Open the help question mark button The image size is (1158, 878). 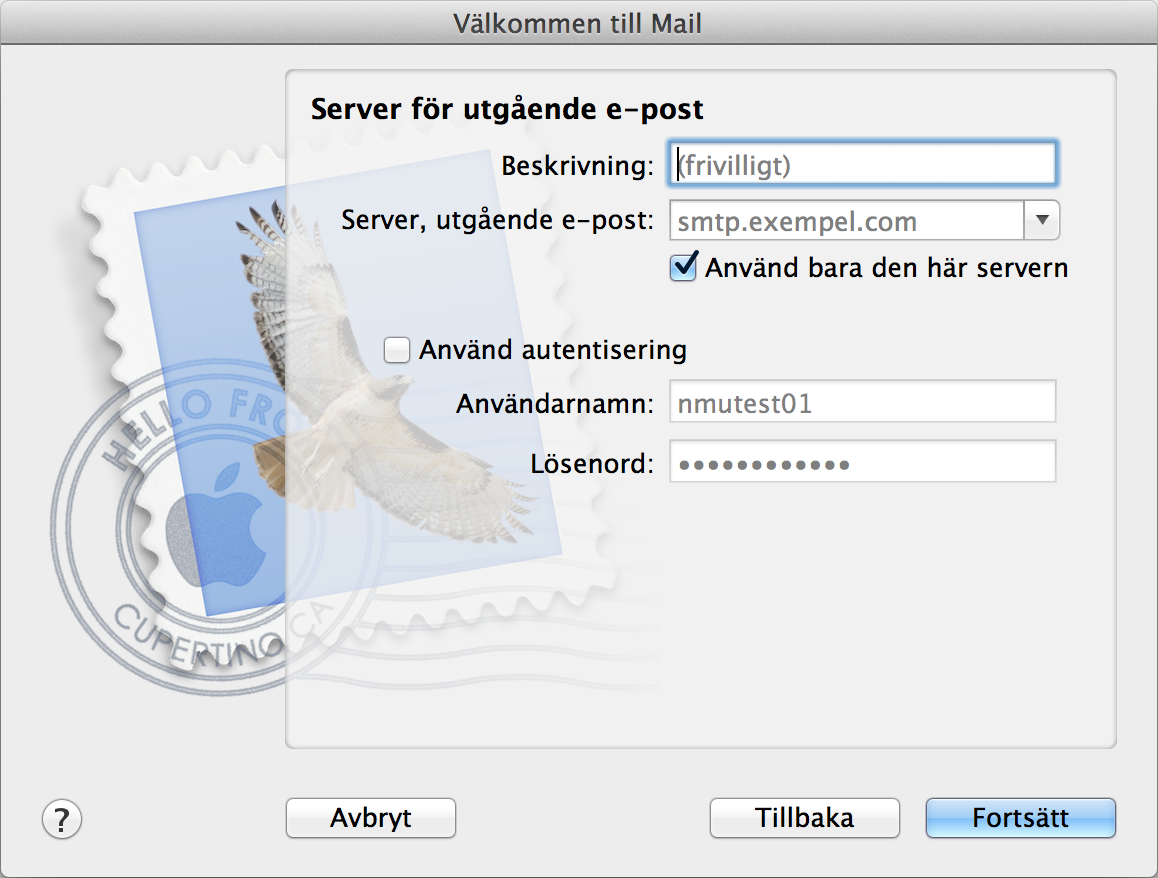[62, 819]
